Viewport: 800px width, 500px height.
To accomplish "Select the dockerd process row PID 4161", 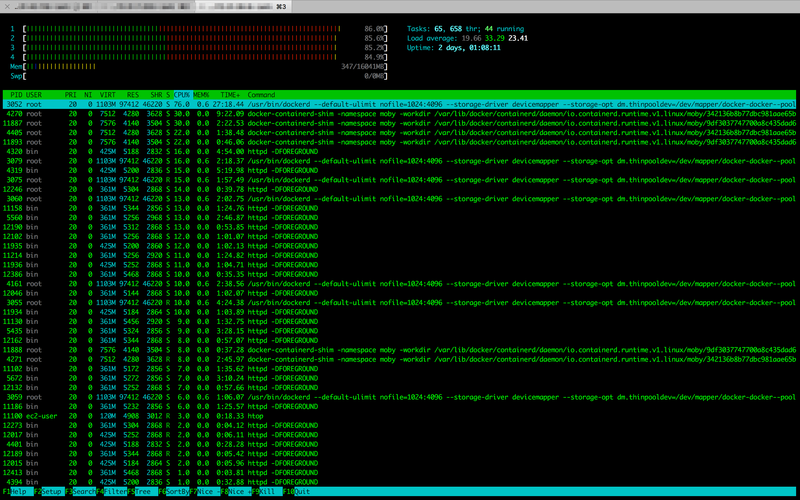I will click(399, 284).
